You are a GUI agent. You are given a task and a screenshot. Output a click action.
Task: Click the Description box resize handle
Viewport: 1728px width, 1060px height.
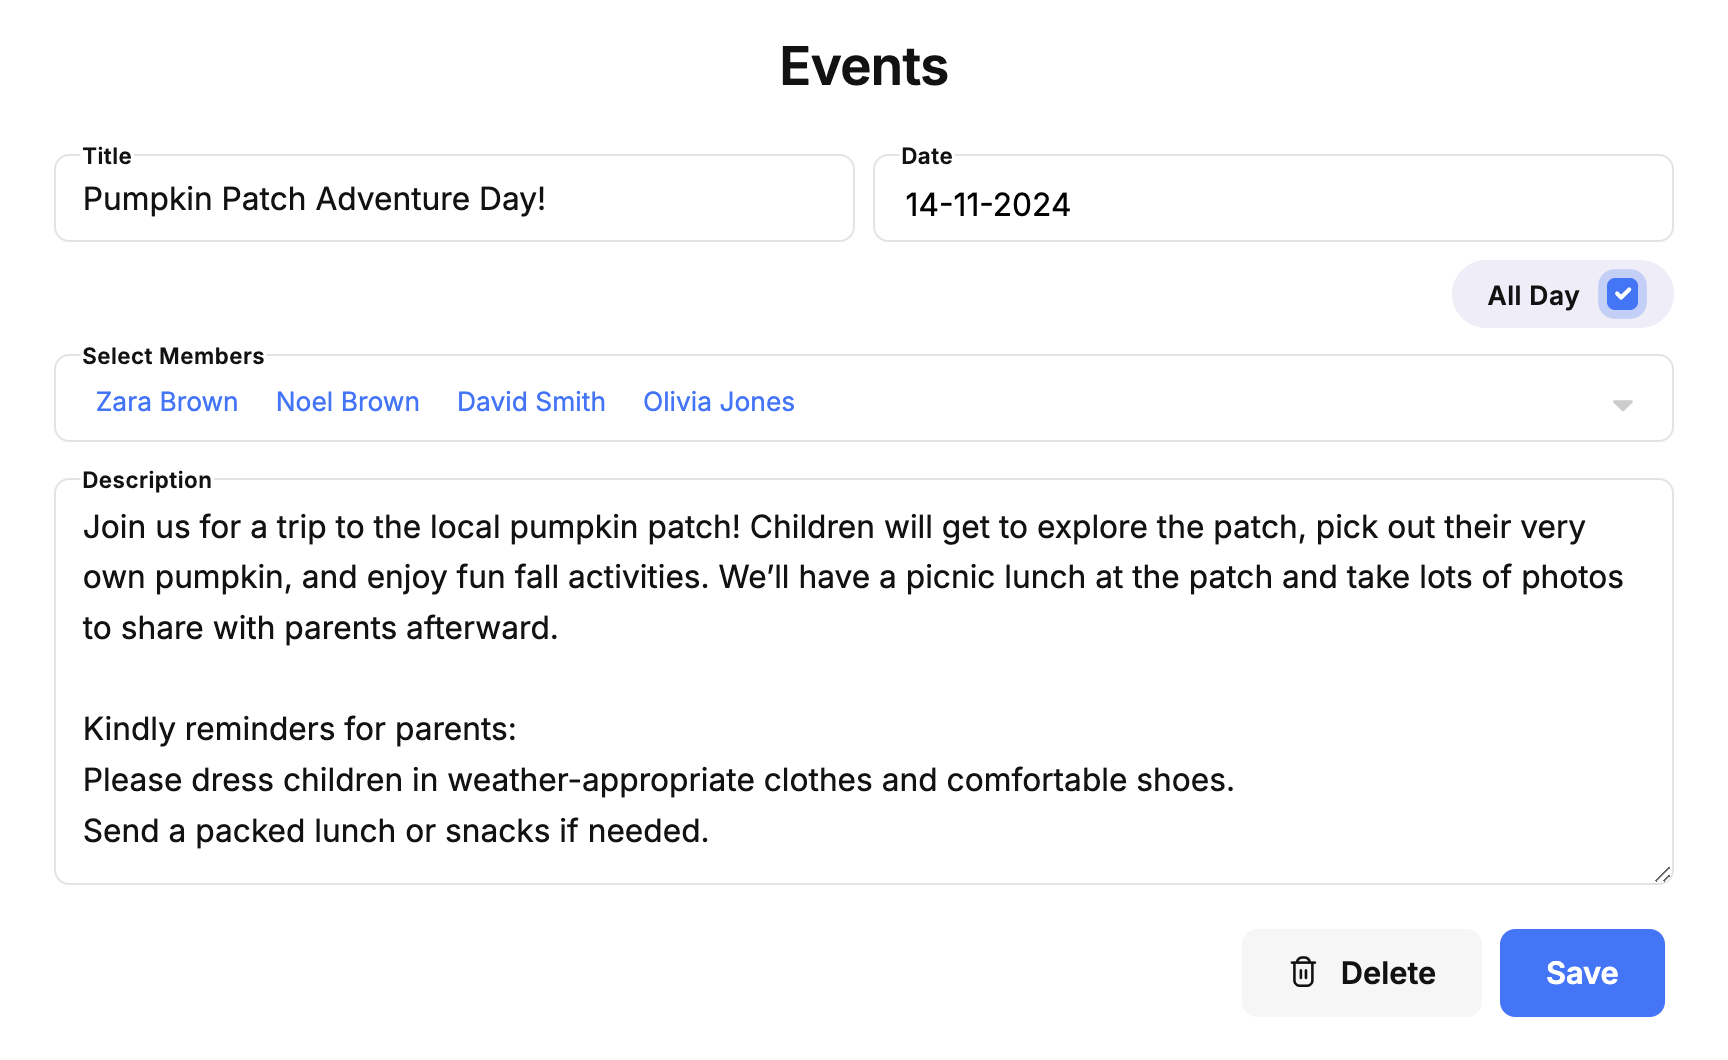1662,874
